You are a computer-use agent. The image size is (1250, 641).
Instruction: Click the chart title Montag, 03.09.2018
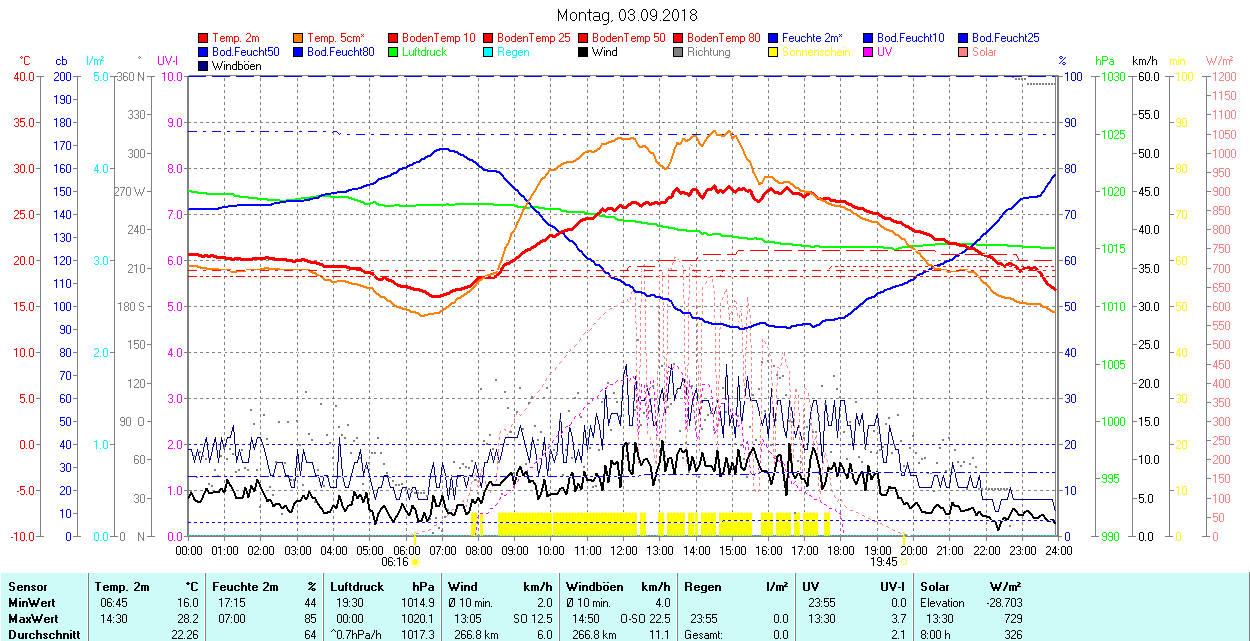click(627, 15)
